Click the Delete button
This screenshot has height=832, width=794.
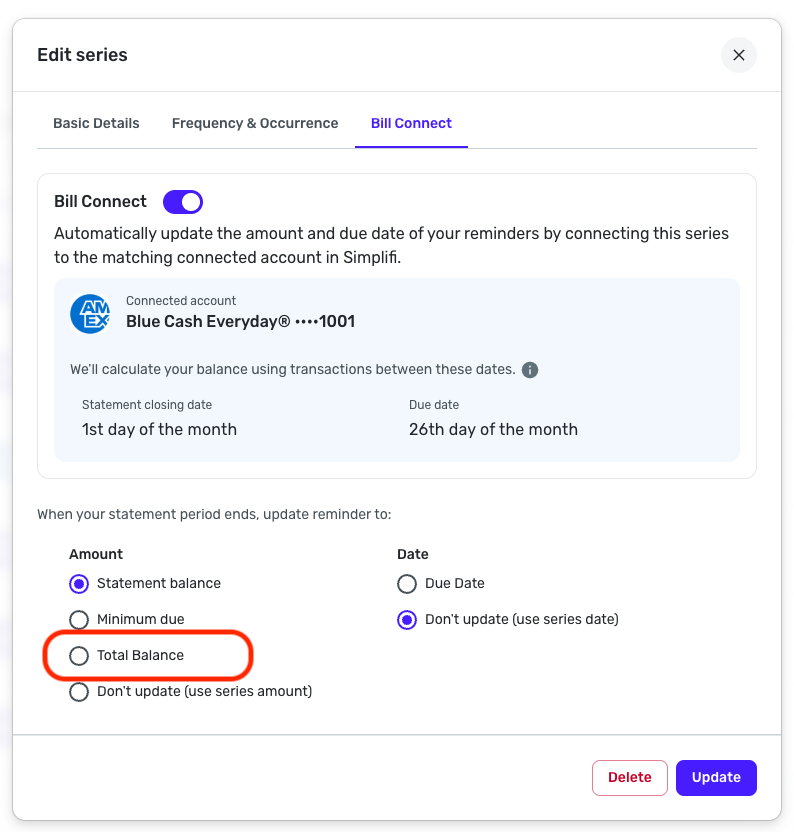630,777
